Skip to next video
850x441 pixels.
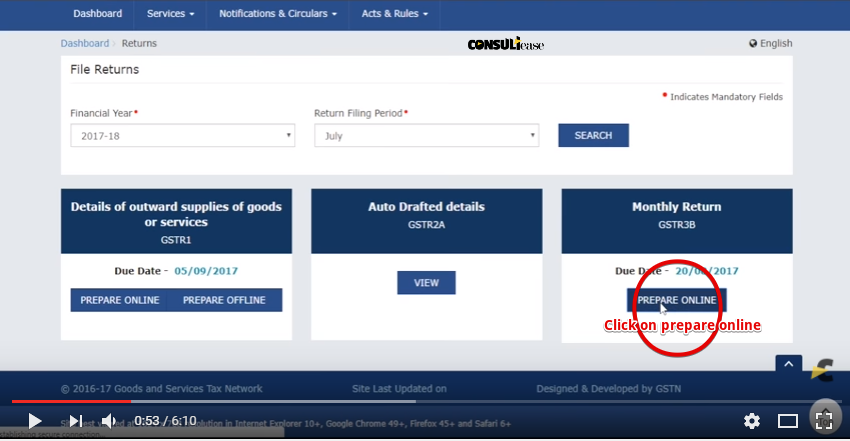pyautogui.click(x=76, y=421)
